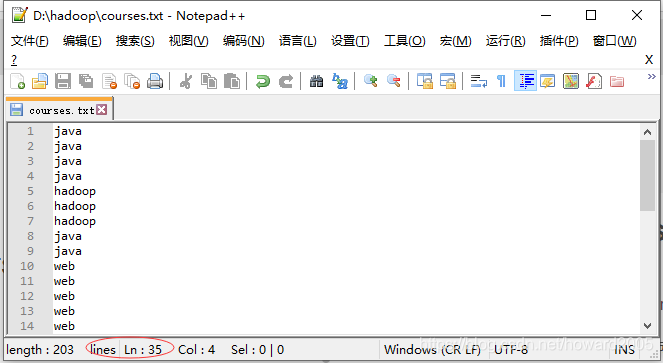Close document using X at menu bar end
This screenshot has height=363, width=663.
[x=649, y=60]
